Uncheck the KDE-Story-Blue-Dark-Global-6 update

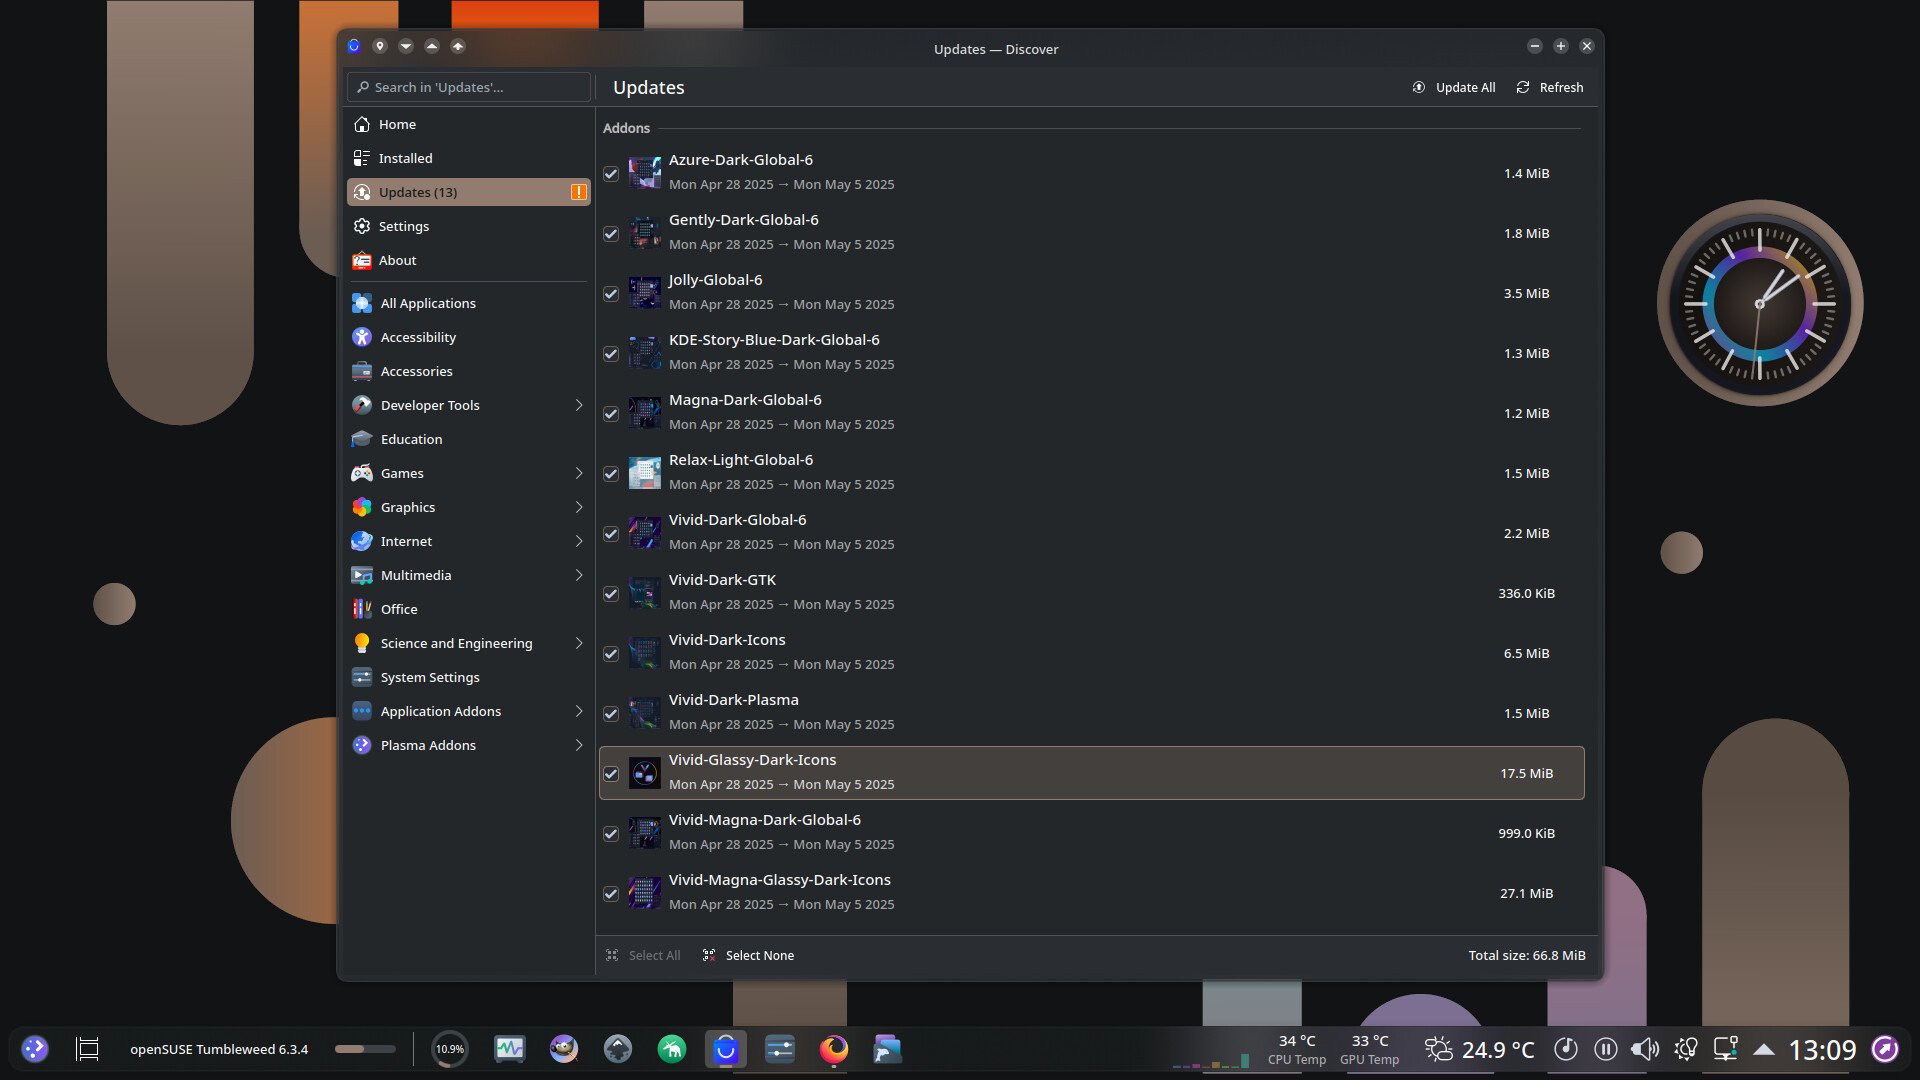(x=611, y=354)
